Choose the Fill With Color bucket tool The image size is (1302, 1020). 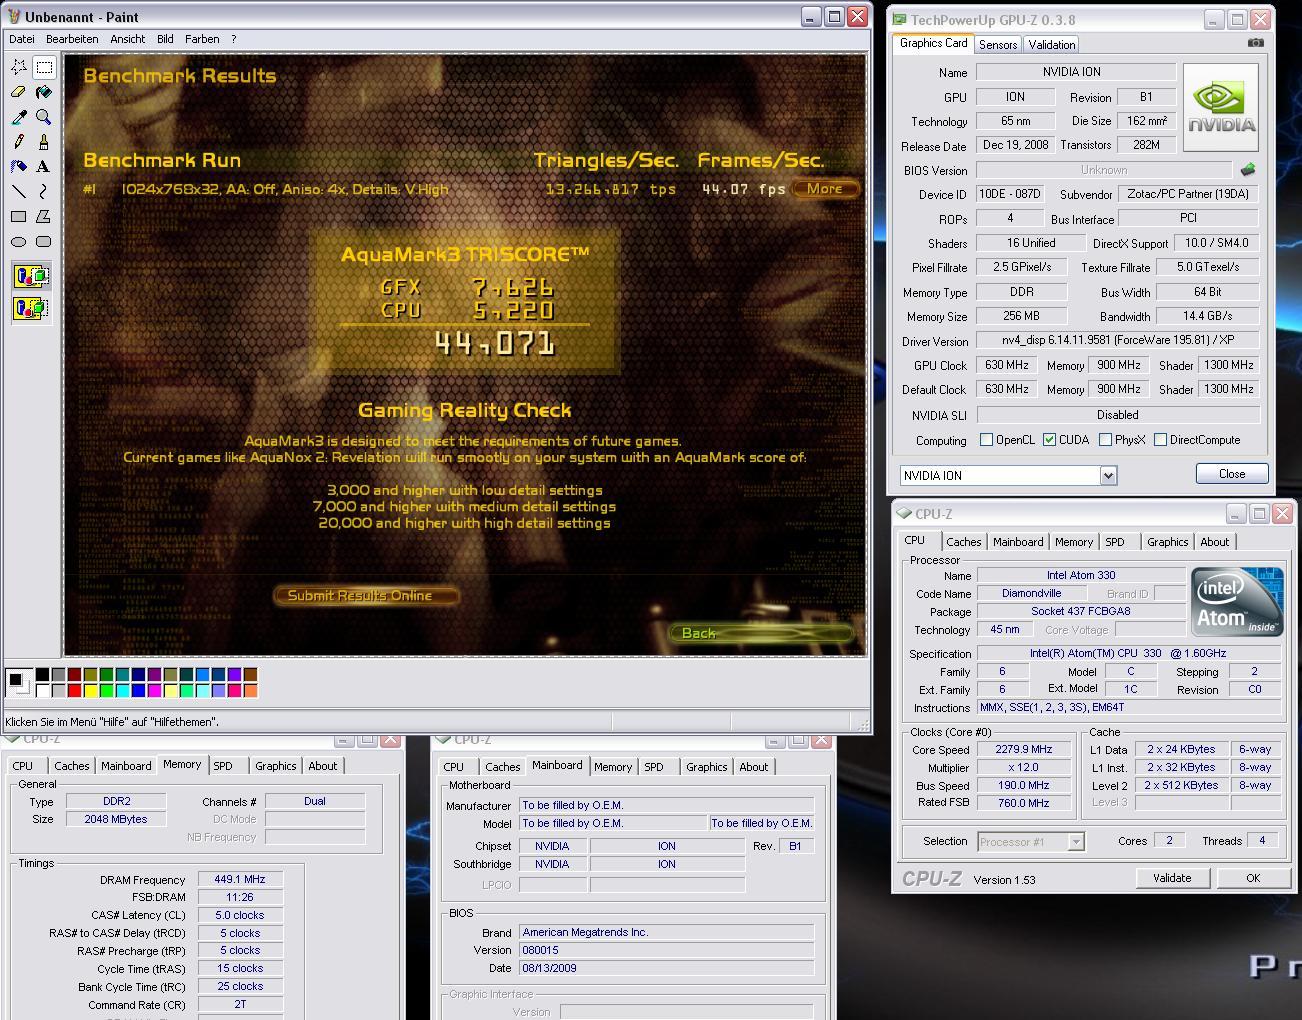click(44, 92)
